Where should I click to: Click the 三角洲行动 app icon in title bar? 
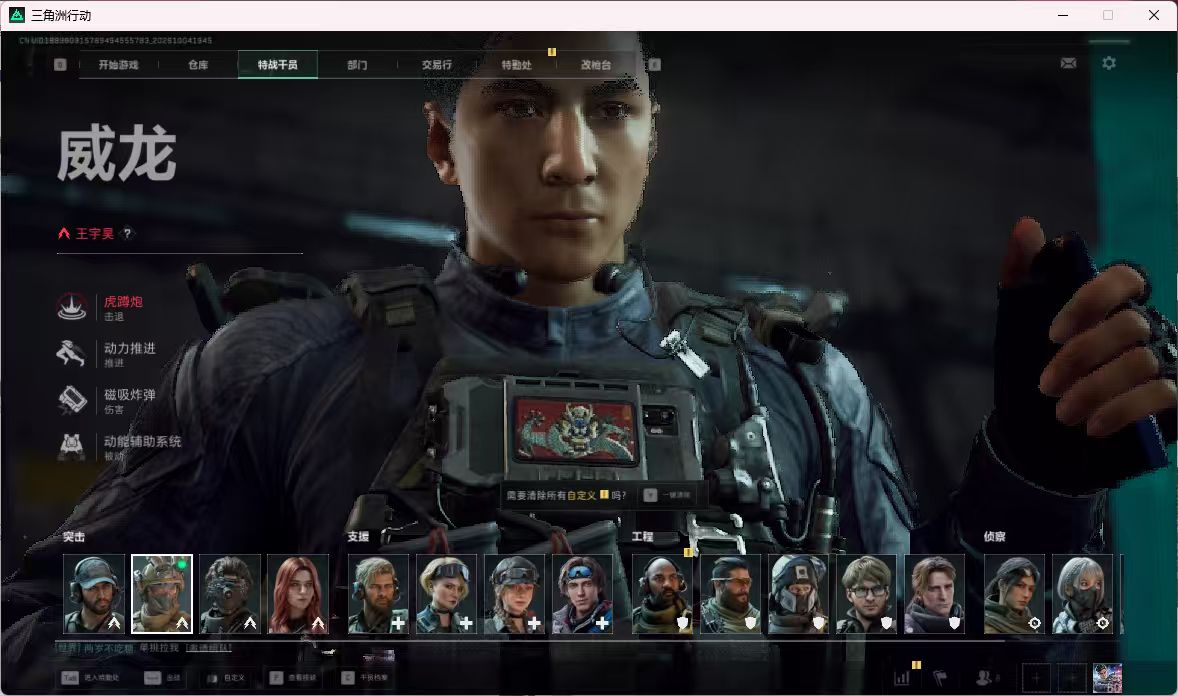[x=17, y=15]
